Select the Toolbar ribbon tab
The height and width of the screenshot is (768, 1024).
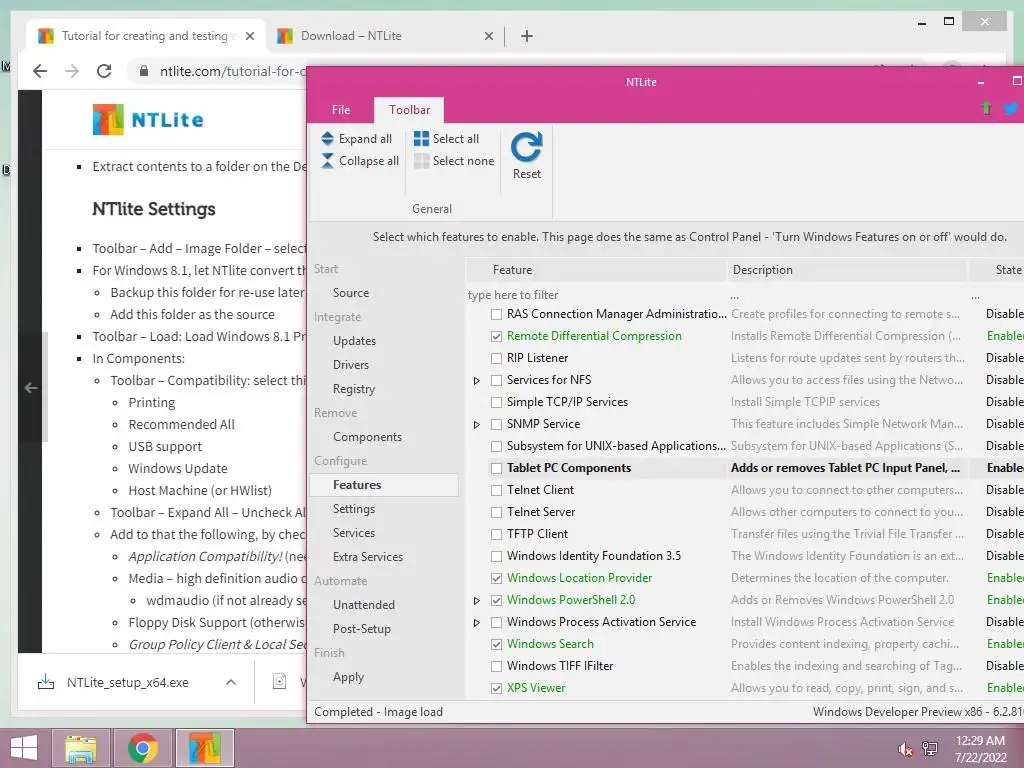(409, 110)
